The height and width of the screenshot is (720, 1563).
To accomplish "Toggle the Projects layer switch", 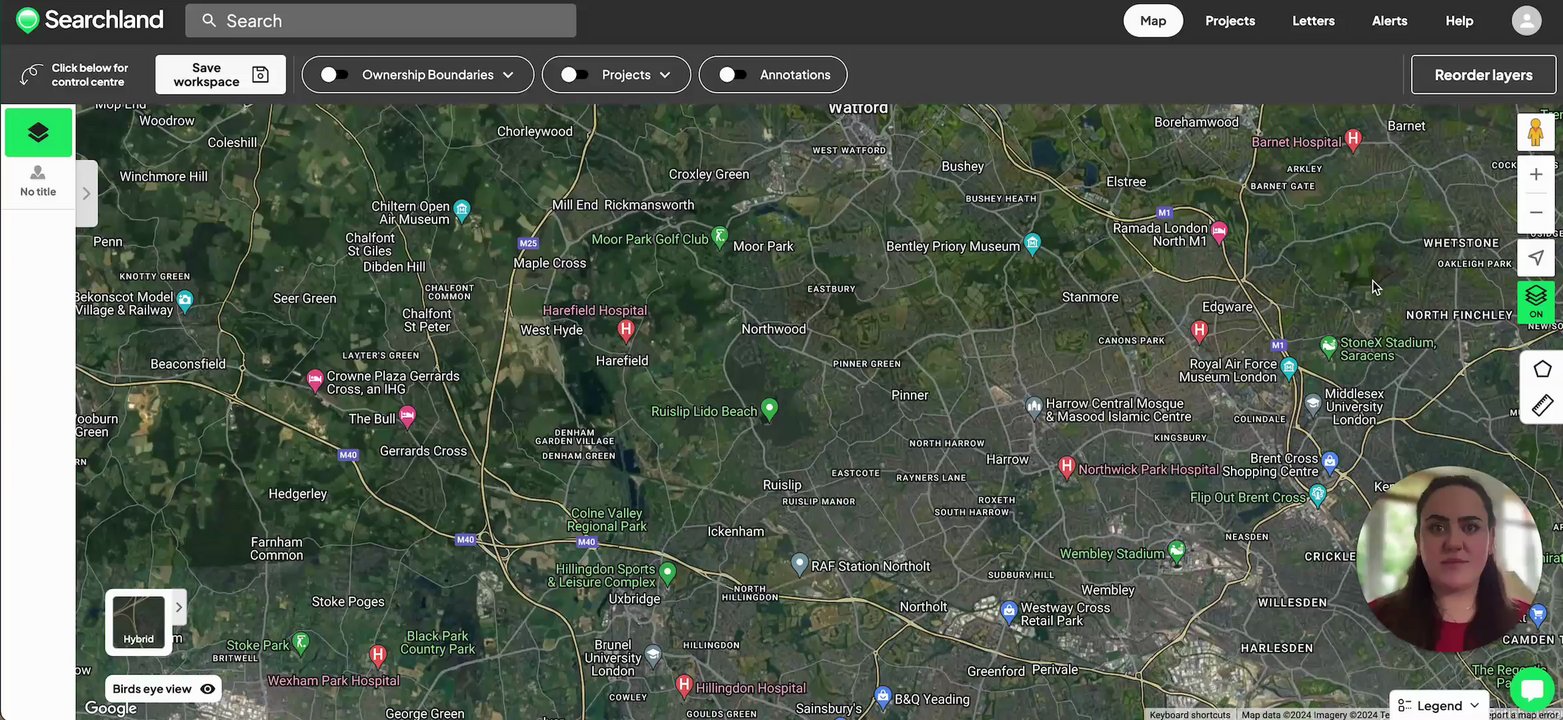I will 574,75.
